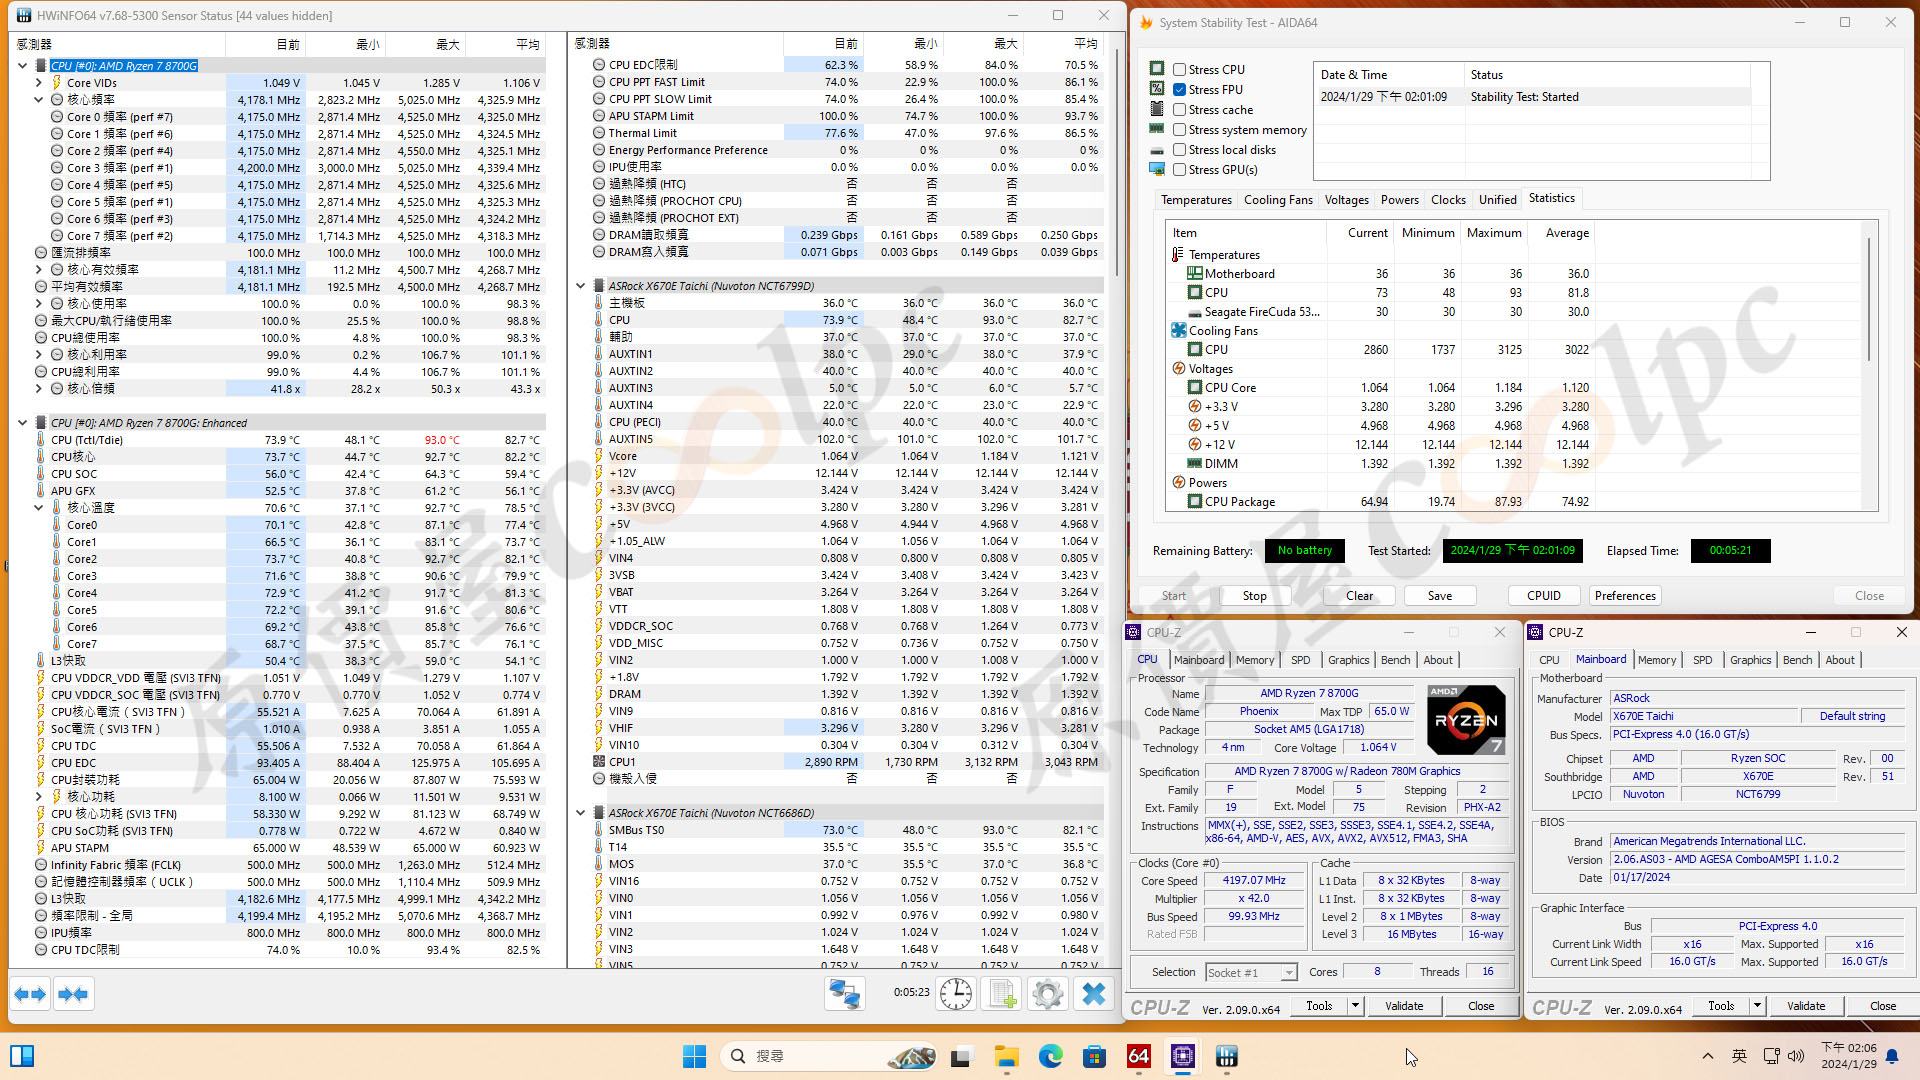
Task: Click taskbar search box
Action: click(828, 1056)
